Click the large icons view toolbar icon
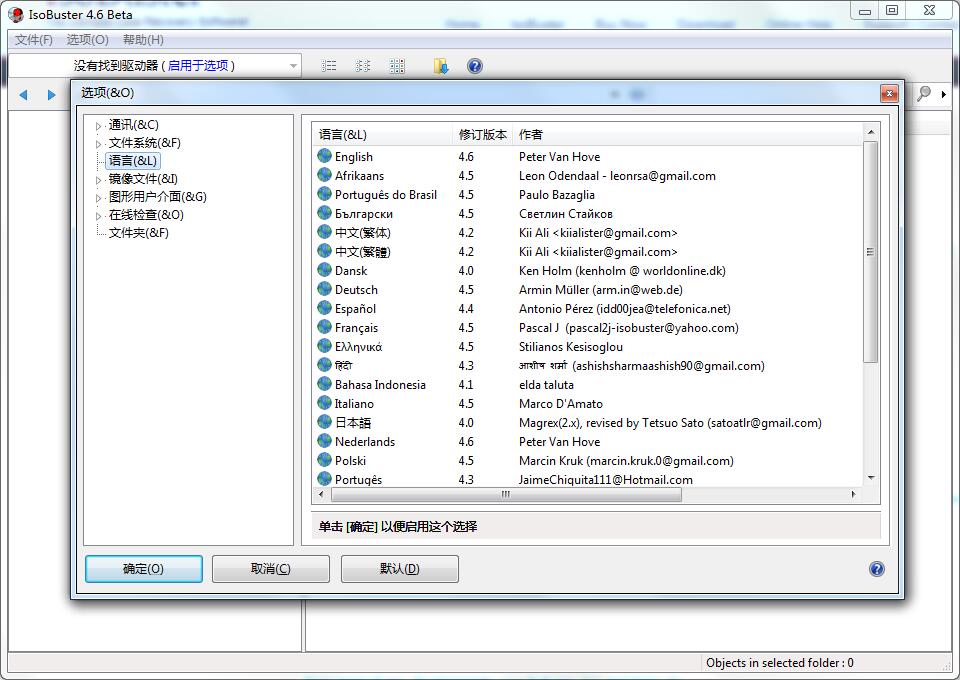The height and width of the screenshot is (680, 960). pos(397,66)
